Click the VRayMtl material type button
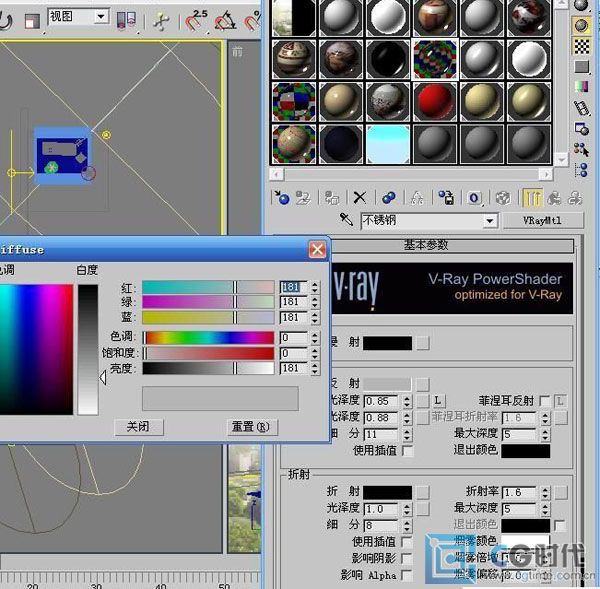Screen dimensions: 600x589 tap(543, 220)
